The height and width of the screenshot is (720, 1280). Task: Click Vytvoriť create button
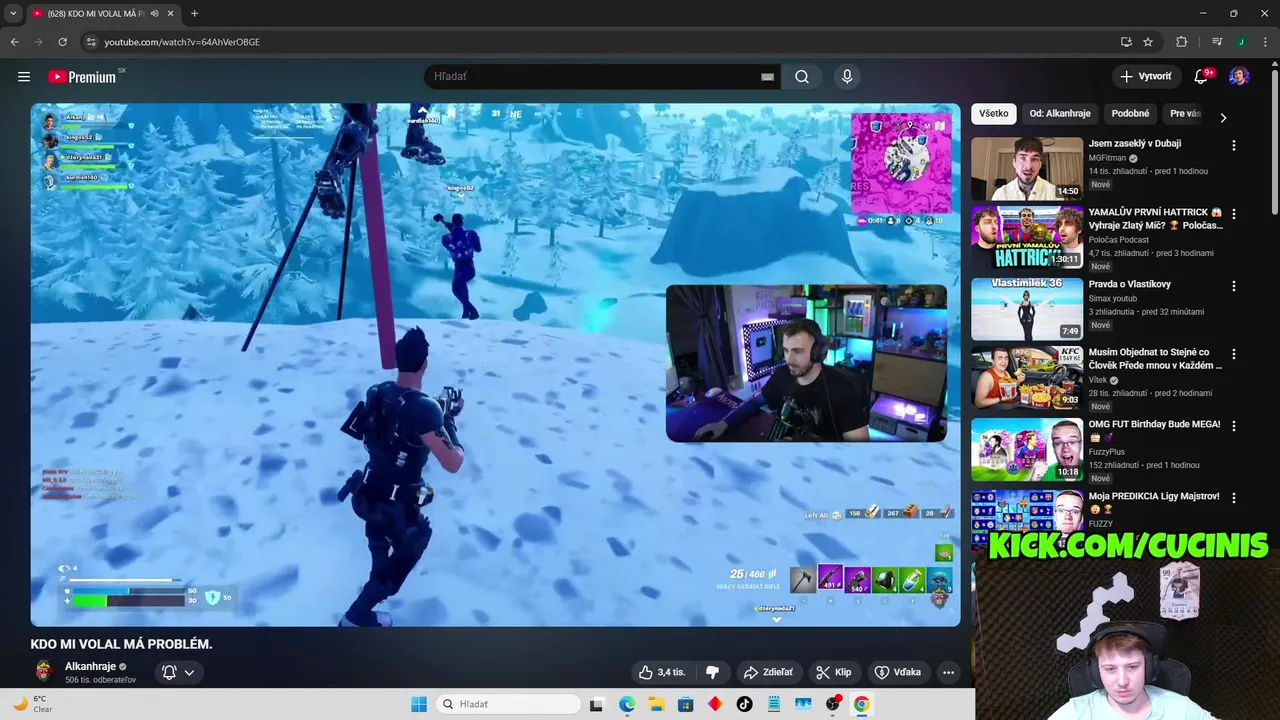[1146, 76]
